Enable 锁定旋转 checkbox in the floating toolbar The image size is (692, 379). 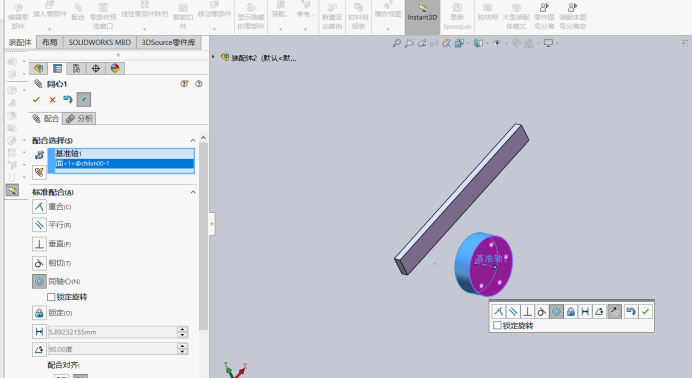497,326
